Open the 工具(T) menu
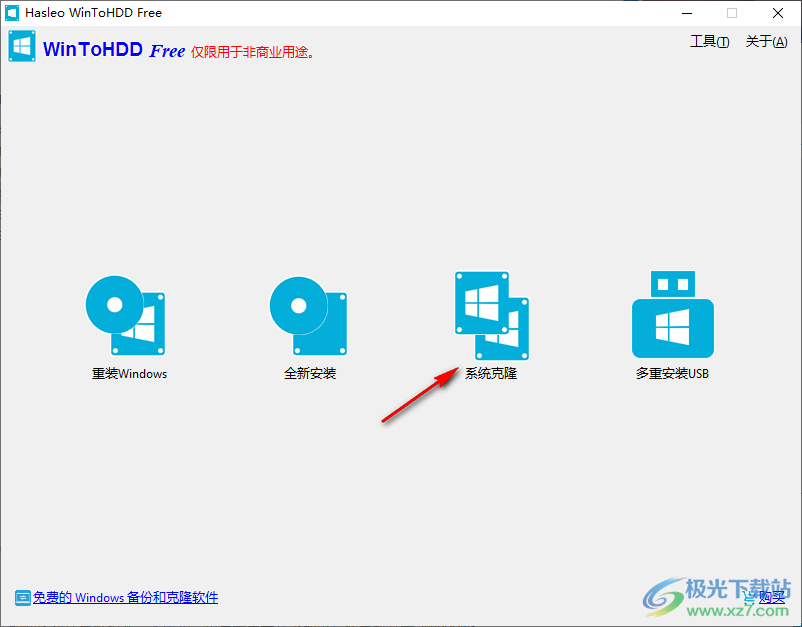This screenshot has height=627, width=802. tap(709, 41)
